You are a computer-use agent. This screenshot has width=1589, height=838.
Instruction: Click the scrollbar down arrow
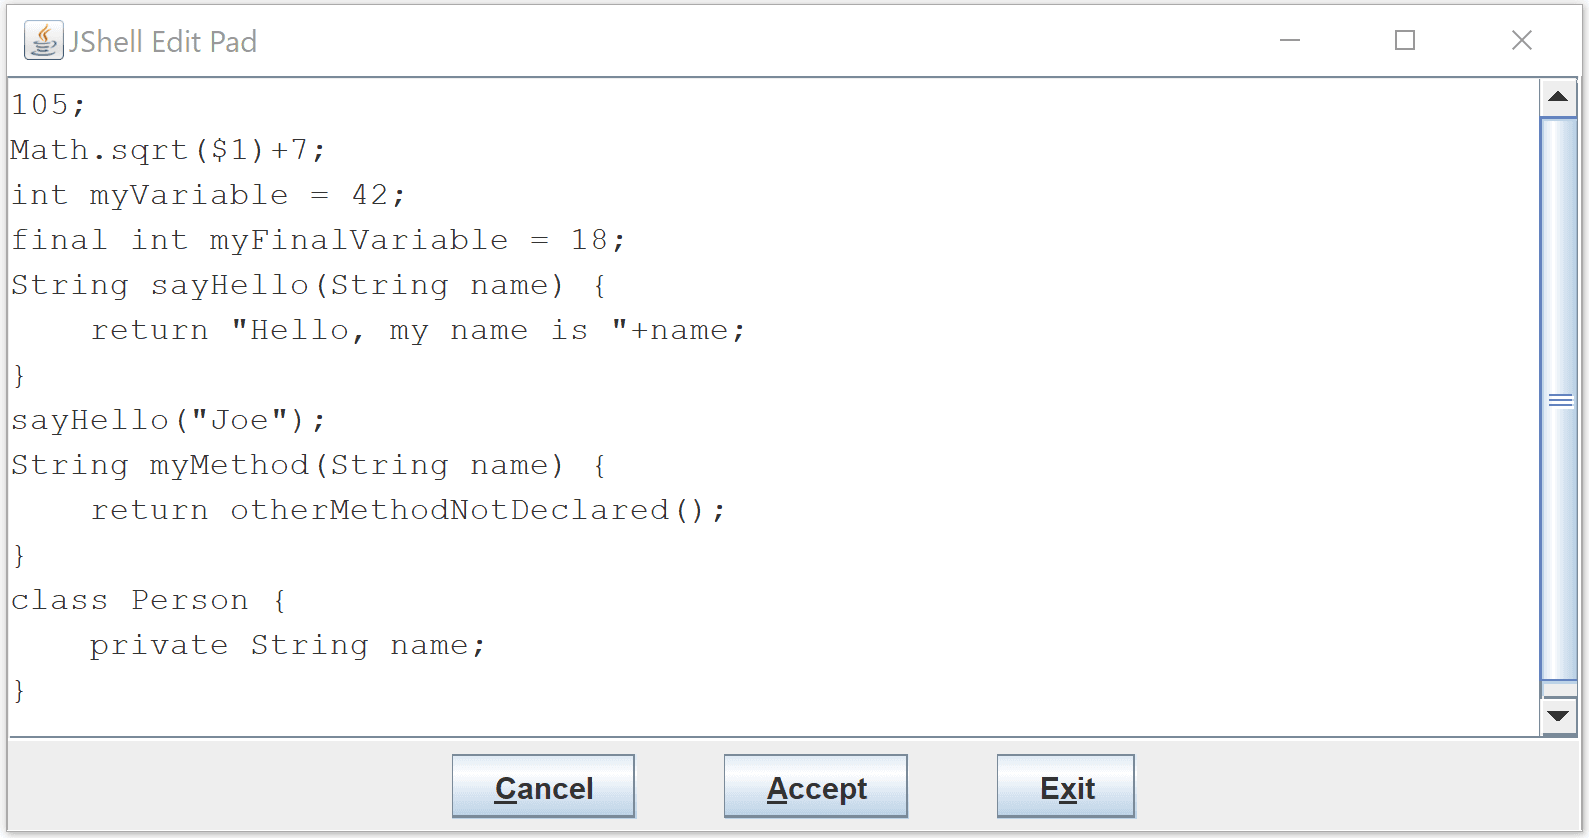[1558, 716]
